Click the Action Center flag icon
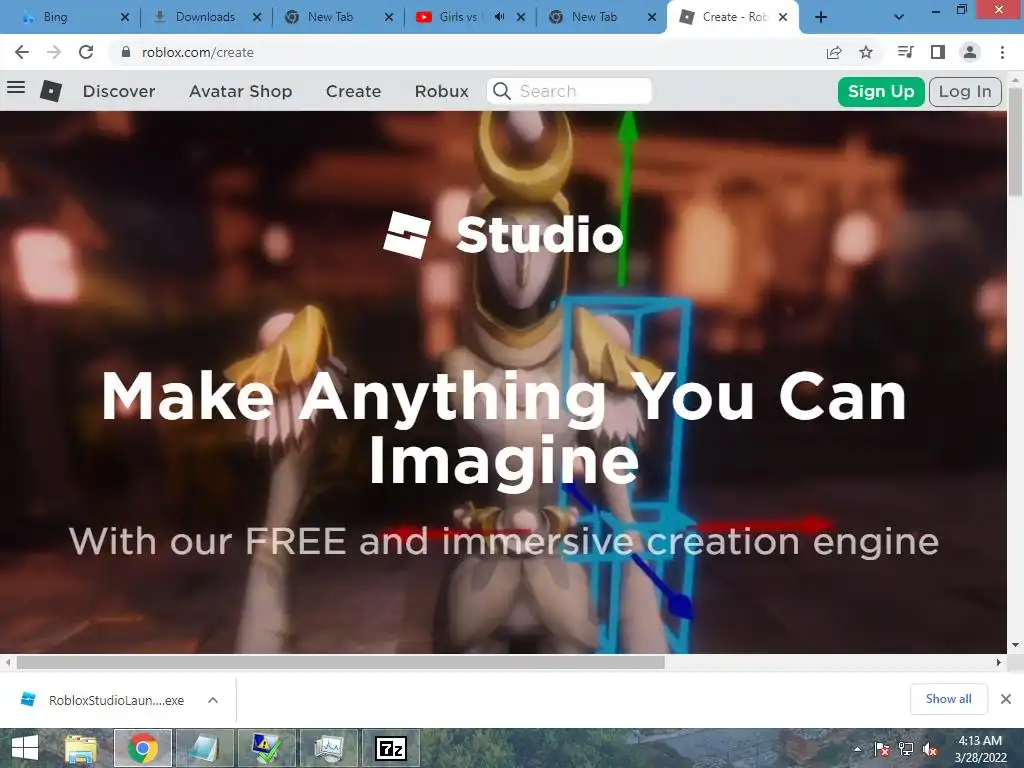This screenshot has height=768, width=1024. coord(882,749)
